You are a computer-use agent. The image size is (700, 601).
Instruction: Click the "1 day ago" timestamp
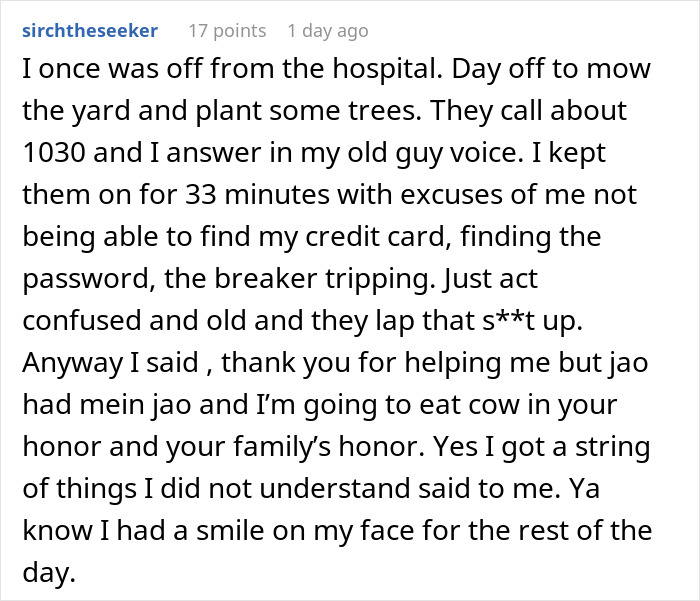click(329, 30)
